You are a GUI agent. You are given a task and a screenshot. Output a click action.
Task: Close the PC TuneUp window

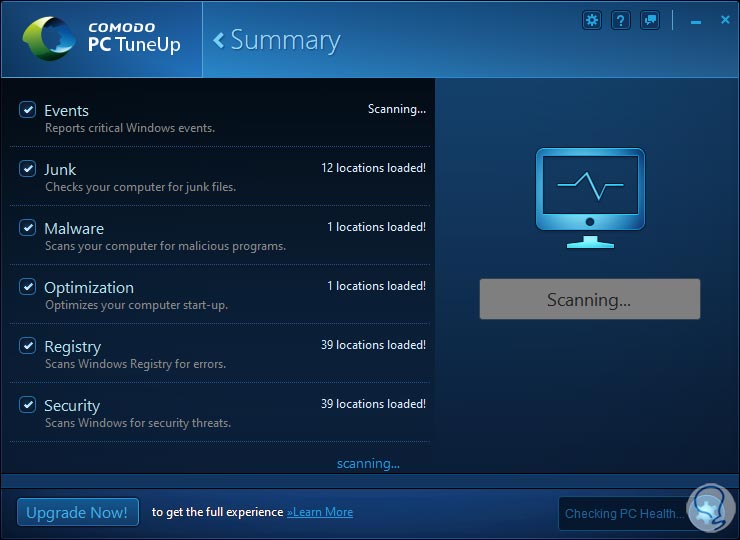tap(725, 20)
